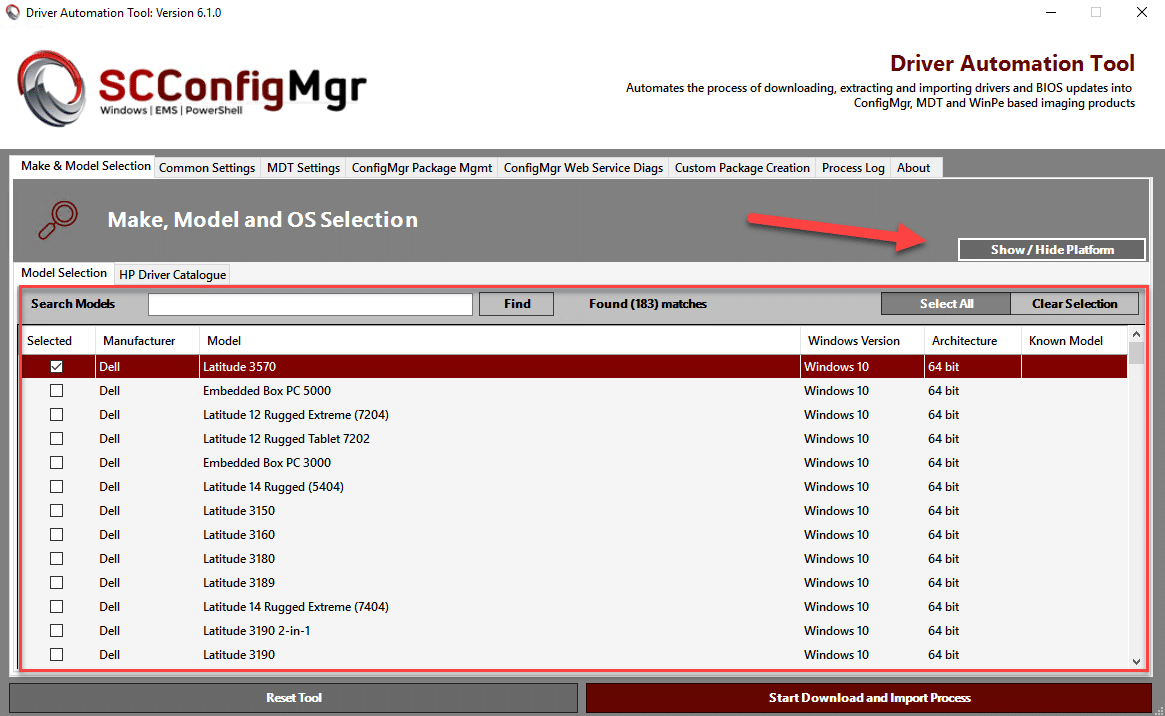The width and height of the screenshot is (1165, 716).
Task: Check the Latitude 14 Rugged (5404) checkbox
Action: [x=56, y=486]
